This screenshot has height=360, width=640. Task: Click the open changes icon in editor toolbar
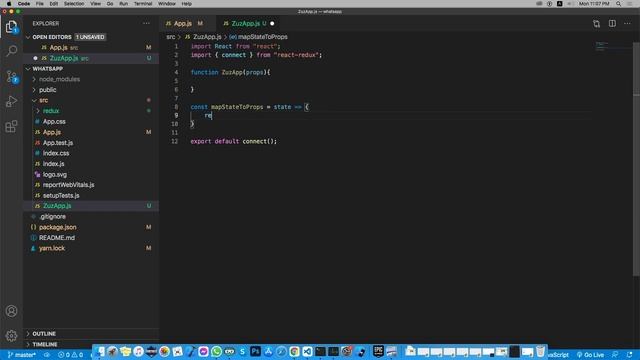596,24
